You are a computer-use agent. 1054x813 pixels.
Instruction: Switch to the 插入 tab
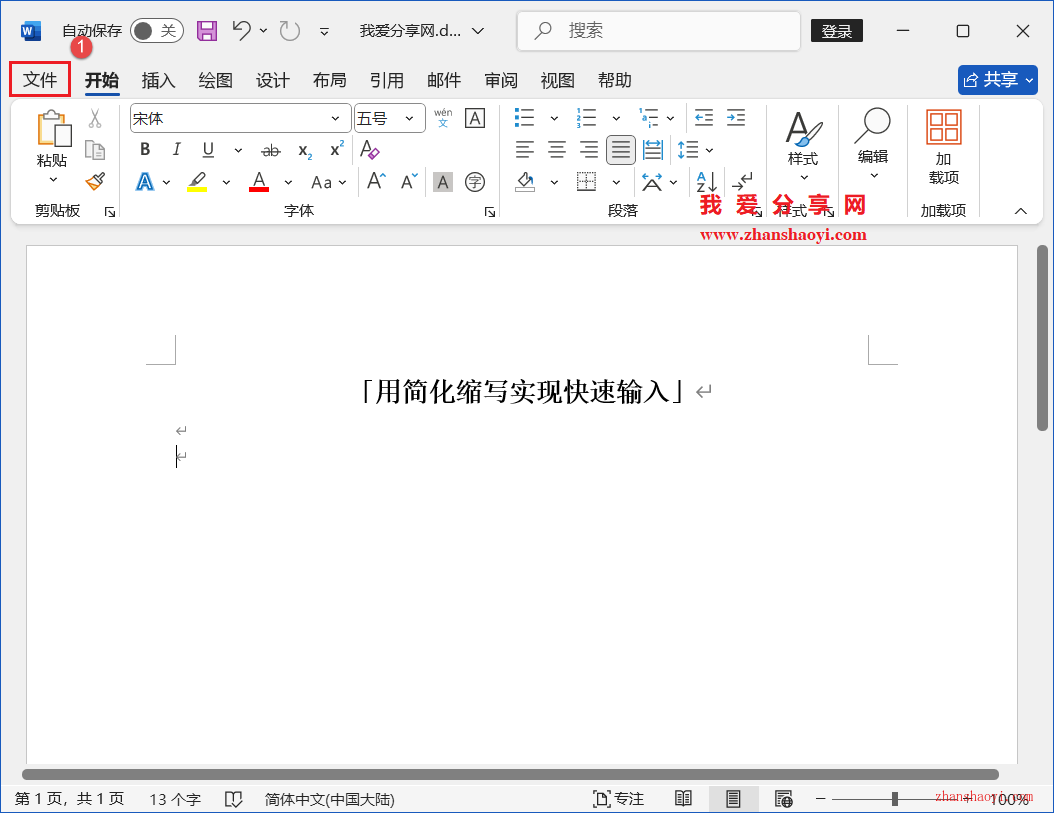pos(159,80)
